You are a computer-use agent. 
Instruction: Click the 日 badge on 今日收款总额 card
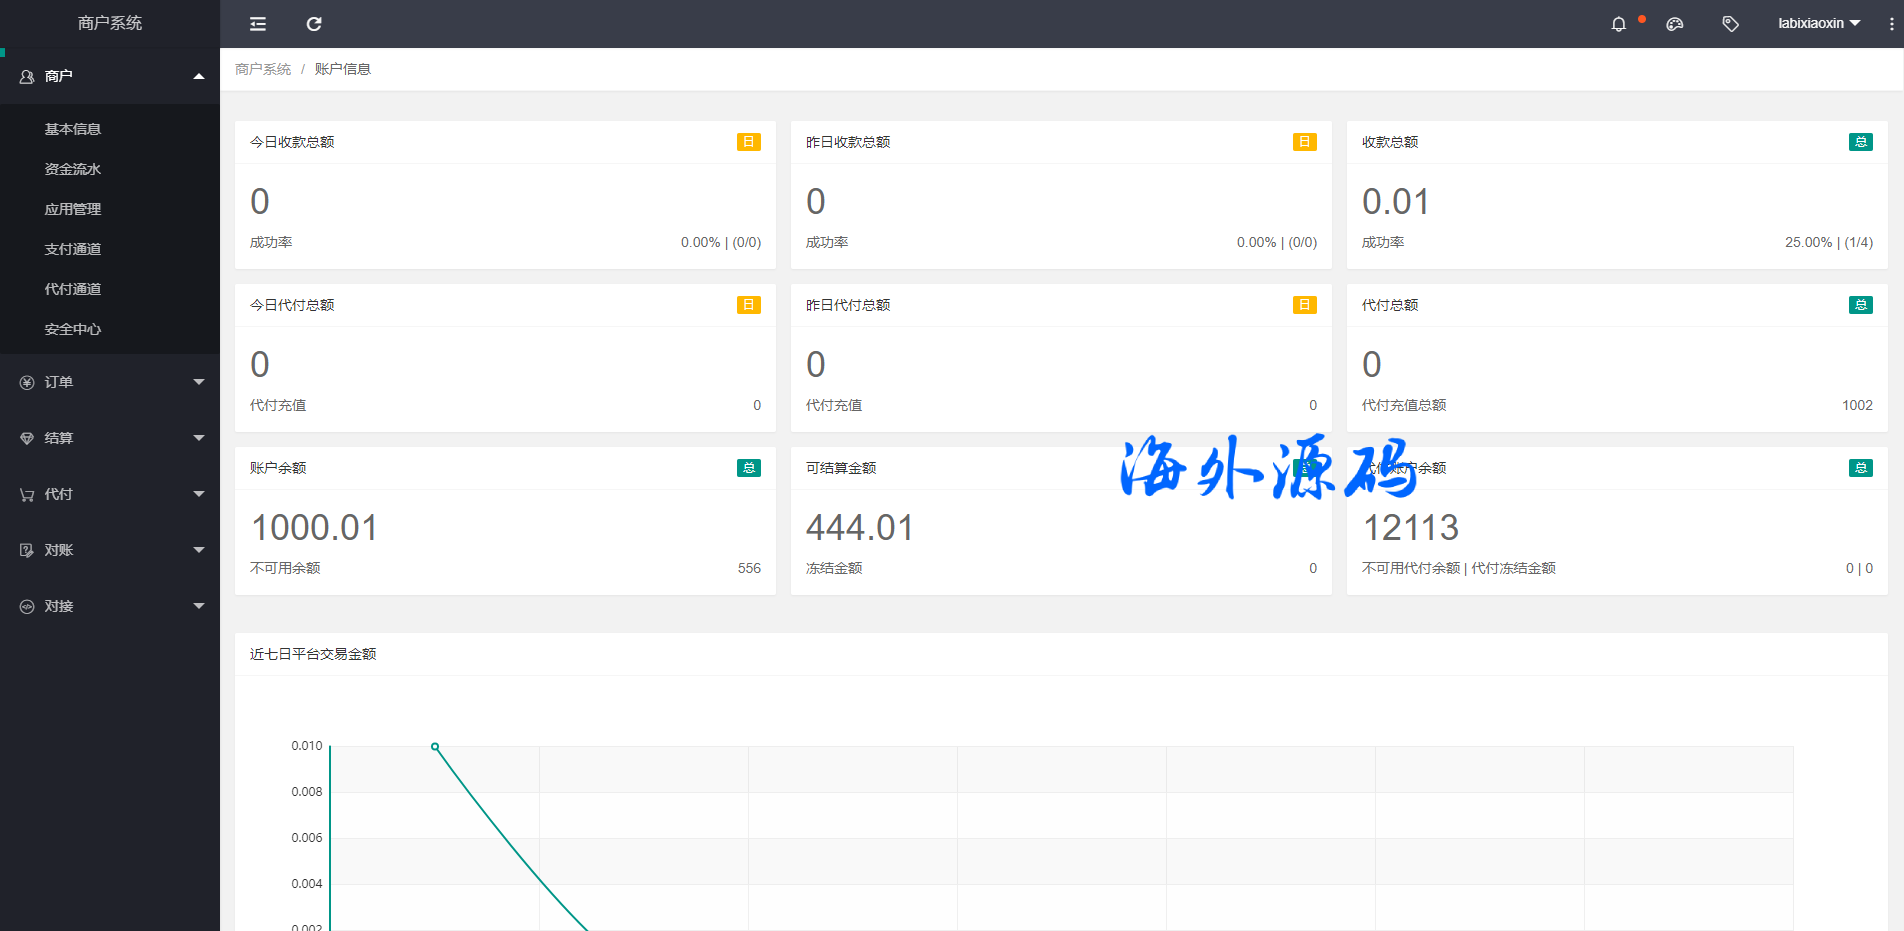(748, 142)
